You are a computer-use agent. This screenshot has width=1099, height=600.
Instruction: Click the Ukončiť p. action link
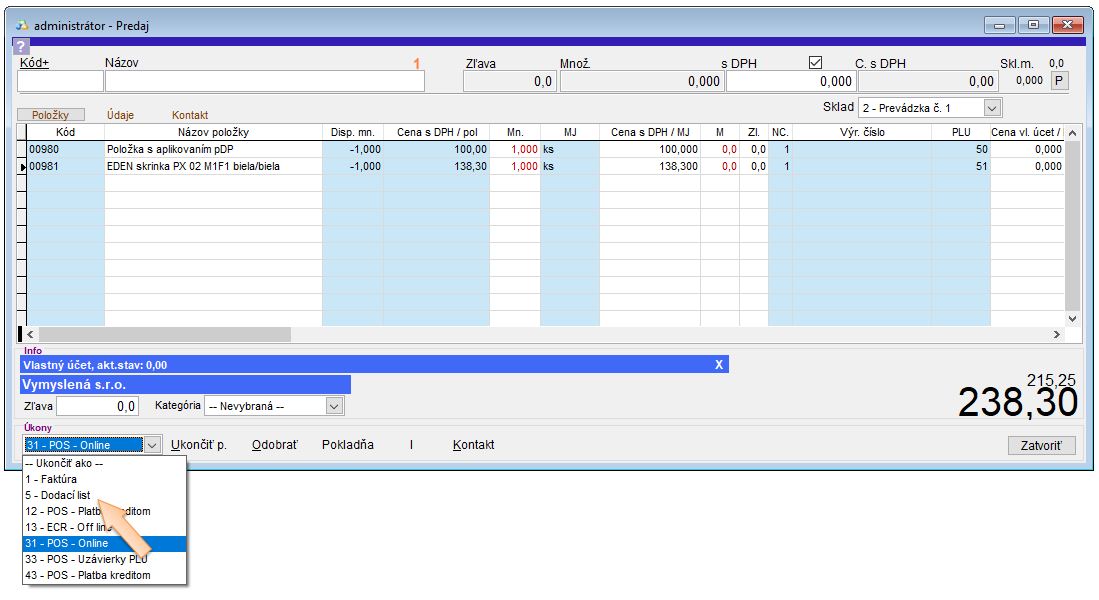pos(199,445)
